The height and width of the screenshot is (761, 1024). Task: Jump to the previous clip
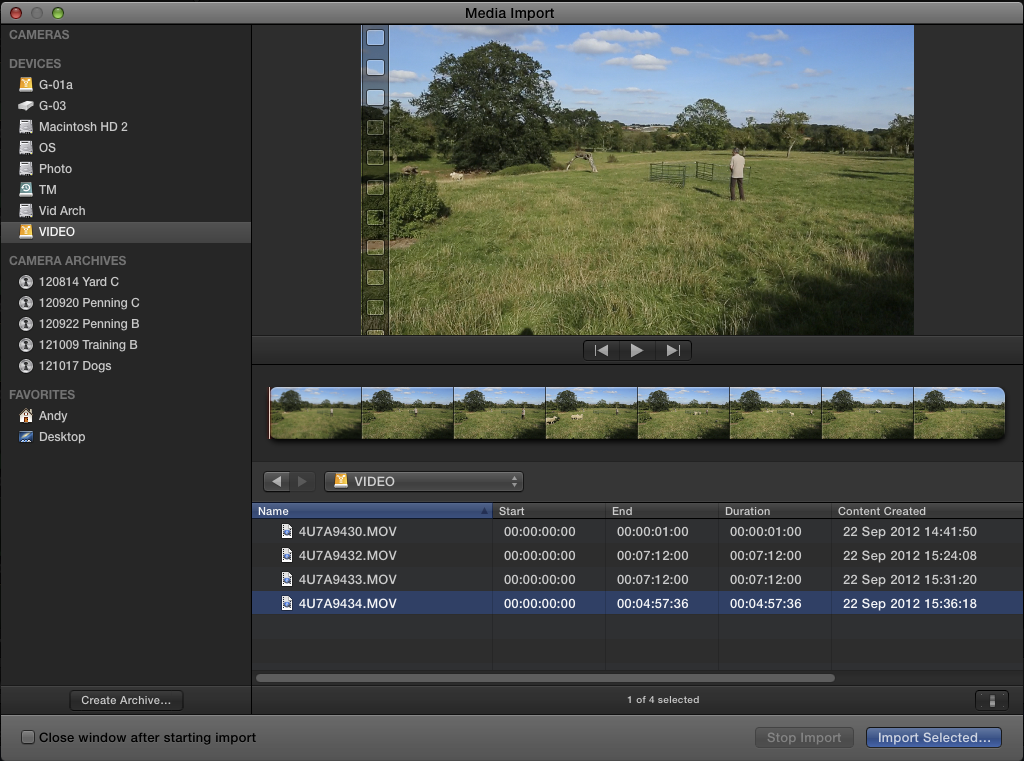tap(601, 351)
